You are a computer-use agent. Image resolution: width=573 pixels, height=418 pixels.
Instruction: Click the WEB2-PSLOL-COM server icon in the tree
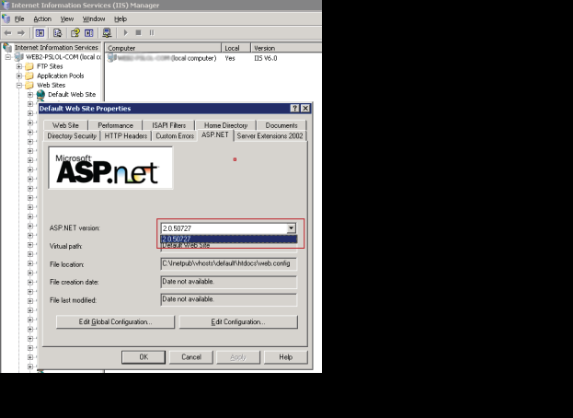pos(19,57)
